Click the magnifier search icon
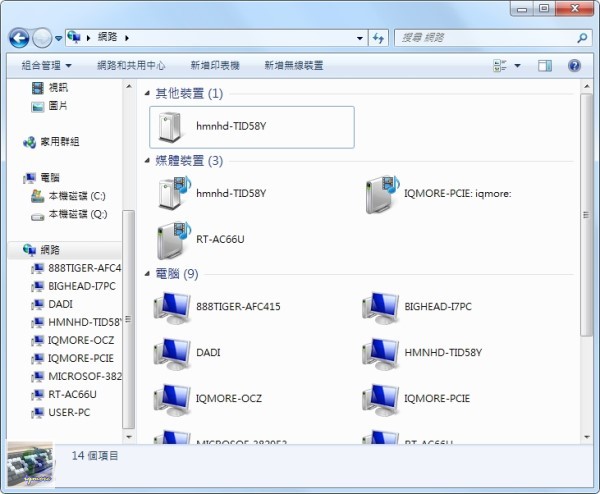 coord(582,37)
